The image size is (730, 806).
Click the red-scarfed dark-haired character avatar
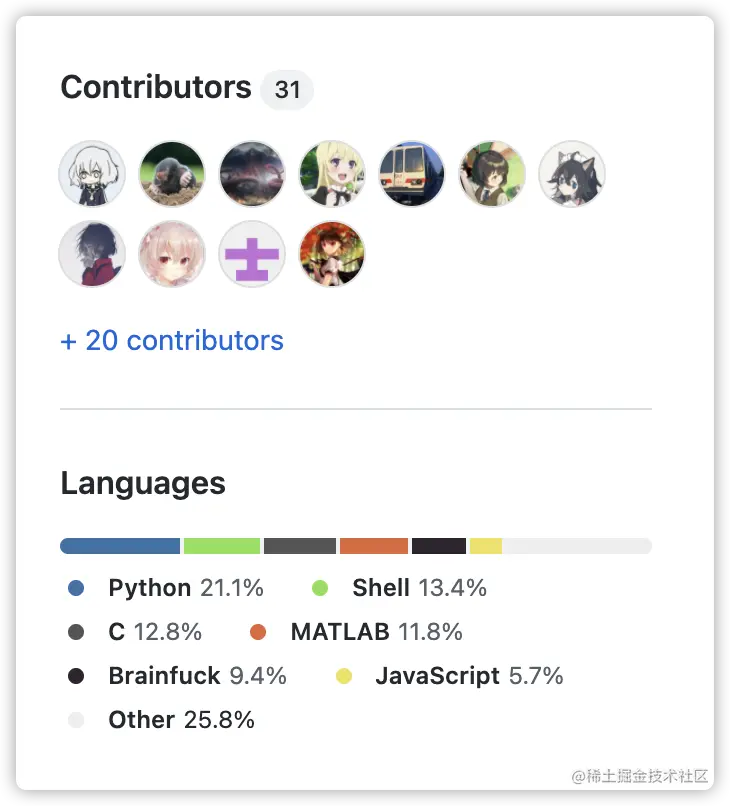point(92,254)
